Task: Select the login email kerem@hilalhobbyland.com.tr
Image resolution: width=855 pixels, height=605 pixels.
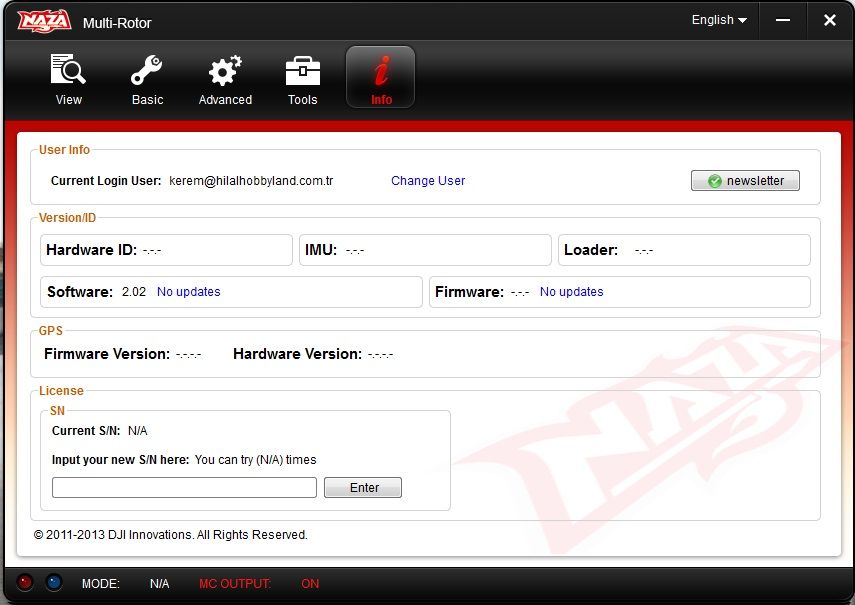Action: click(x=251, y=180)
